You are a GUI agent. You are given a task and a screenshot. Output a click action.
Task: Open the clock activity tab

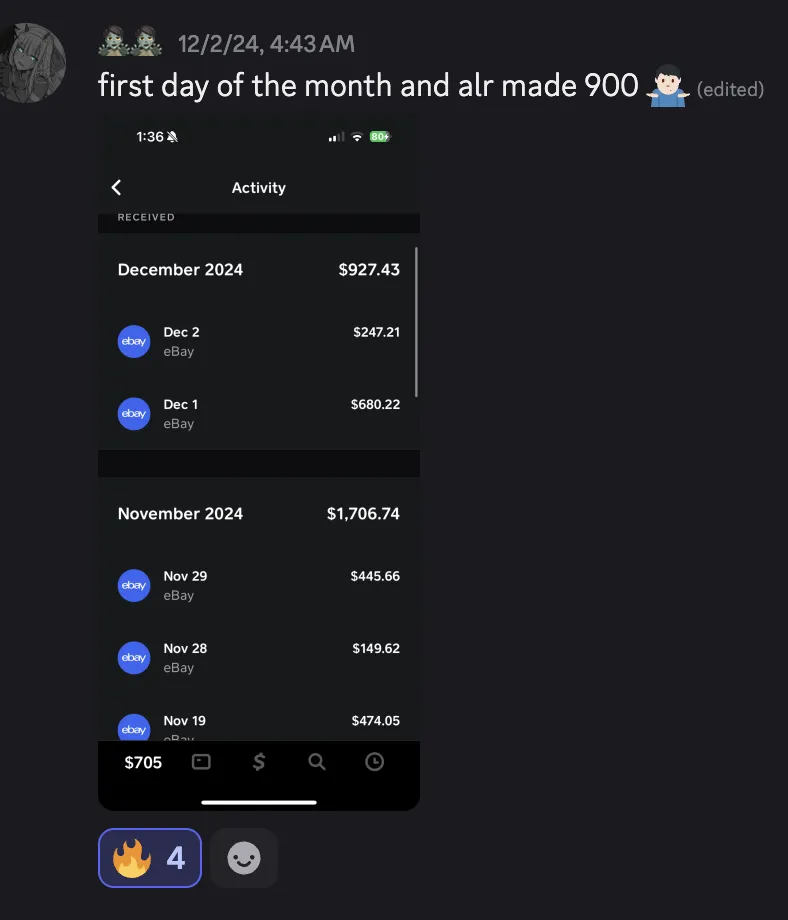coord(374,762)
